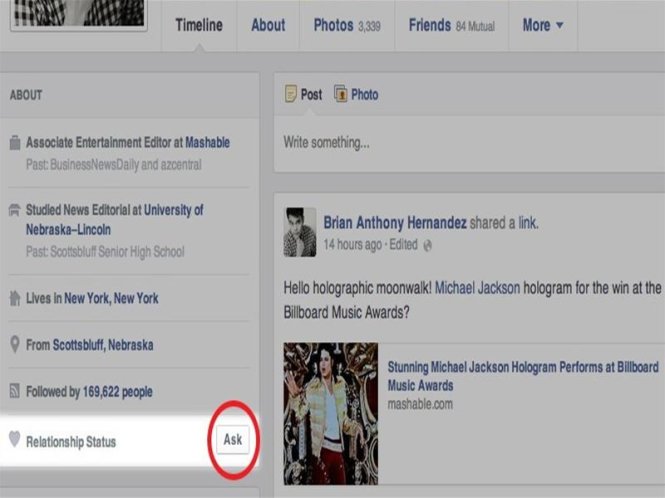Click the Photo upload icon

[341, 94]
